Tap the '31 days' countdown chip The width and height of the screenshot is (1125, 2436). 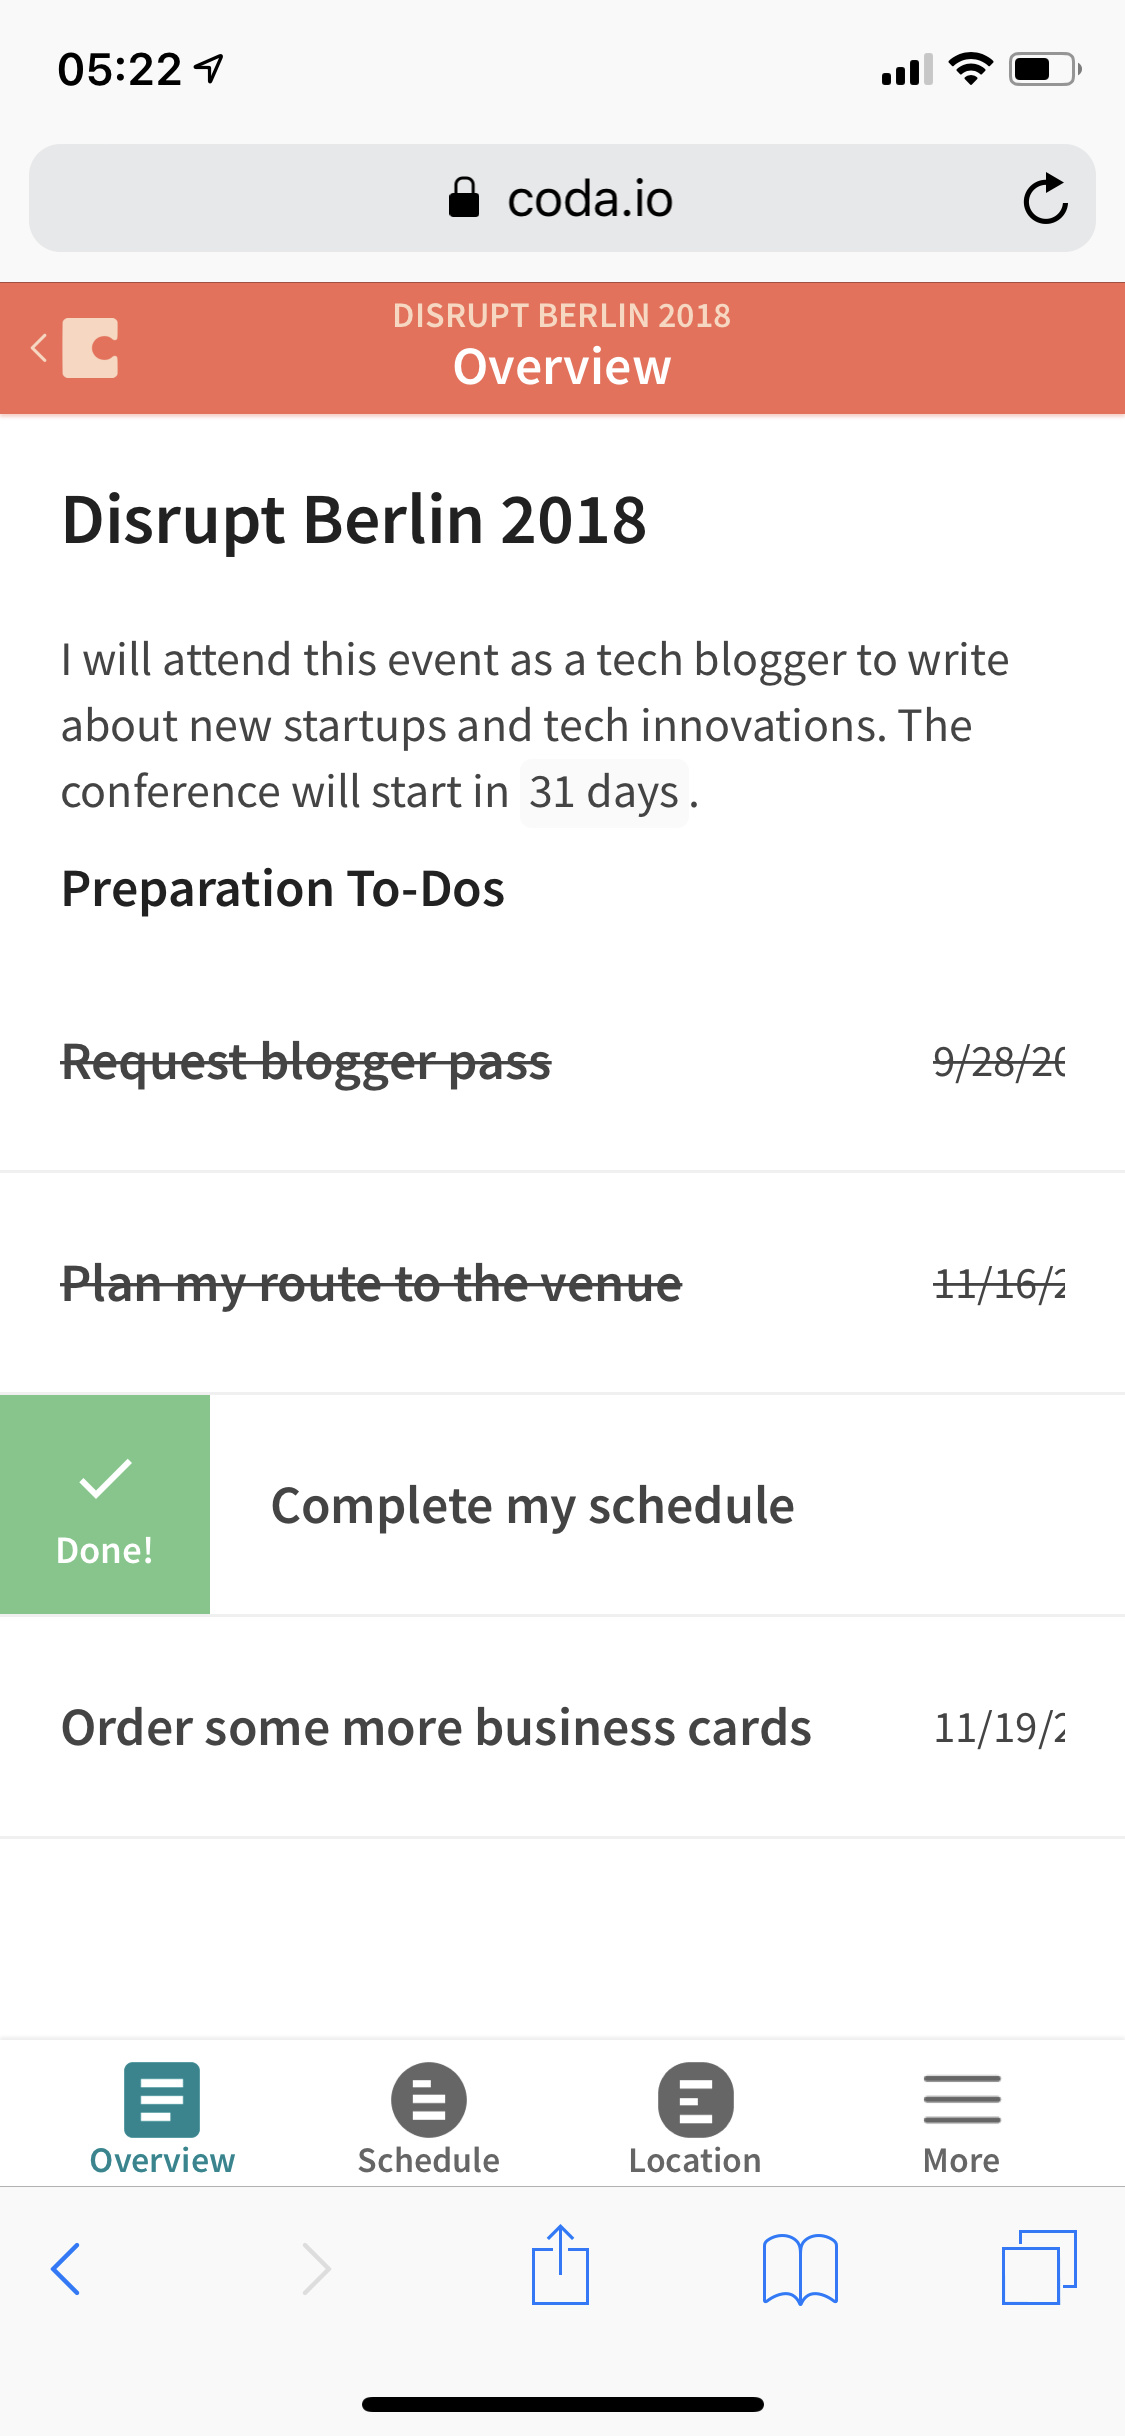[604, 792]
